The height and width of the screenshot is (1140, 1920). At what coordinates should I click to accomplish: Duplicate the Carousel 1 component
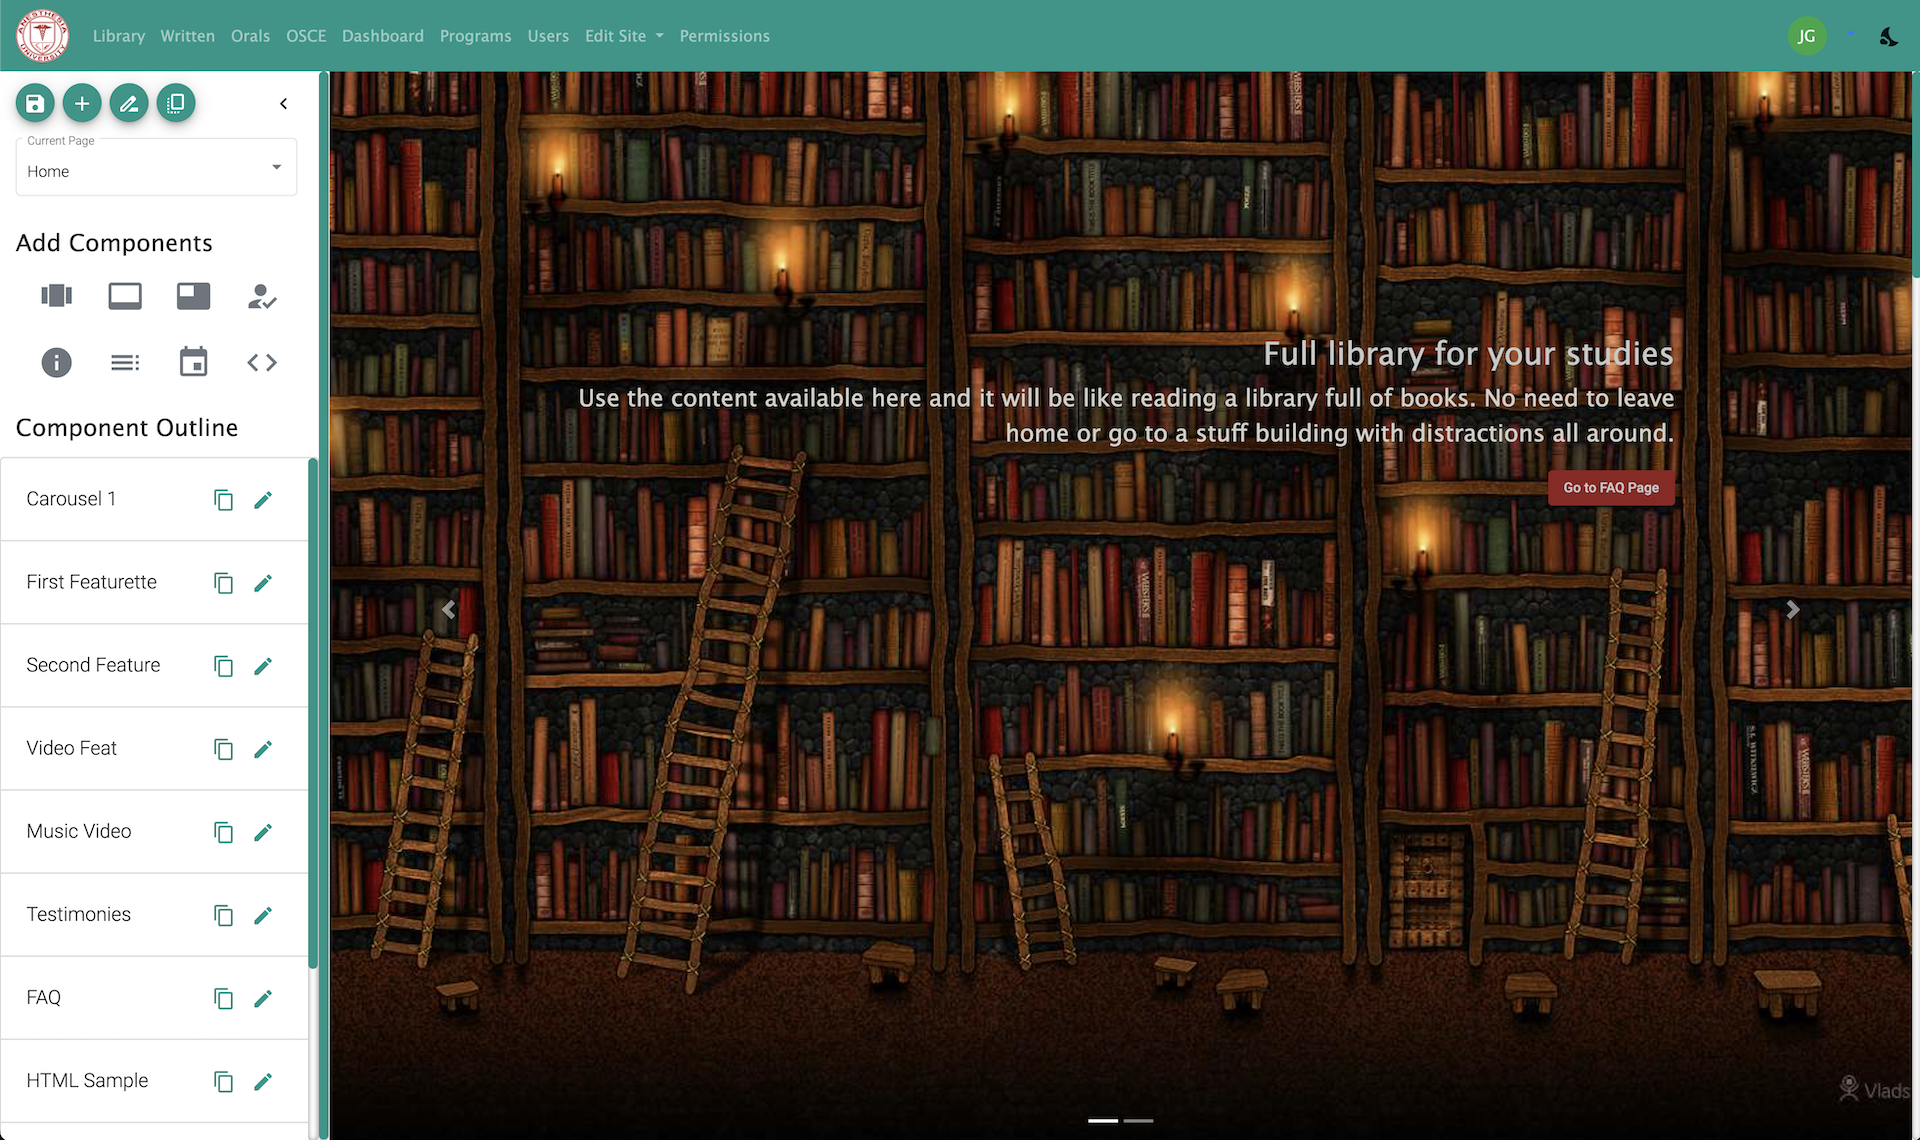coord(223,499)
